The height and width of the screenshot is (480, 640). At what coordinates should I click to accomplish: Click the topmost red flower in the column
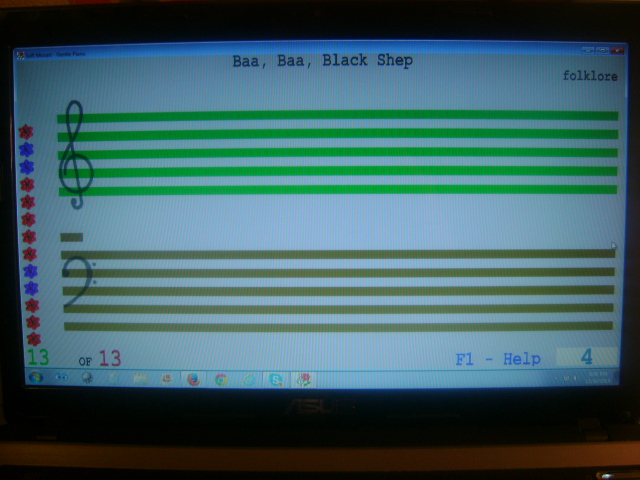pos(26,132)
